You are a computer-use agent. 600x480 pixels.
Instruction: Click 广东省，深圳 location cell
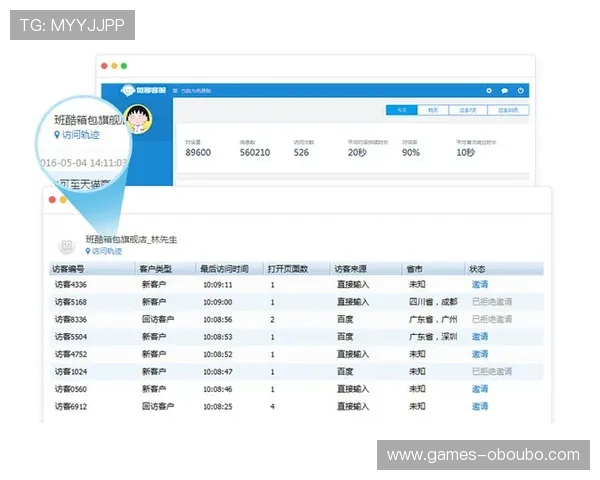(433, 337)
